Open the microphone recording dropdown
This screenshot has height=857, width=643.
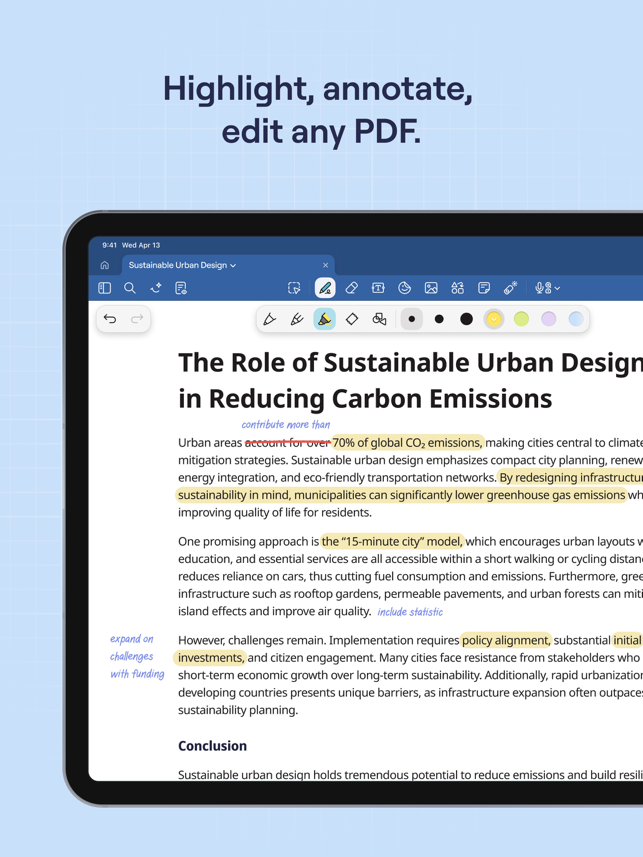coord(547,288)
